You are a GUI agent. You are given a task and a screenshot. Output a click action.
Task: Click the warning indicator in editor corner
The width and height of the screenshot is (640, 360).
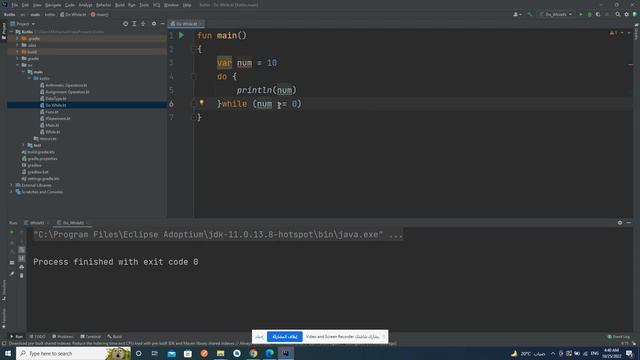coord(613,33)
